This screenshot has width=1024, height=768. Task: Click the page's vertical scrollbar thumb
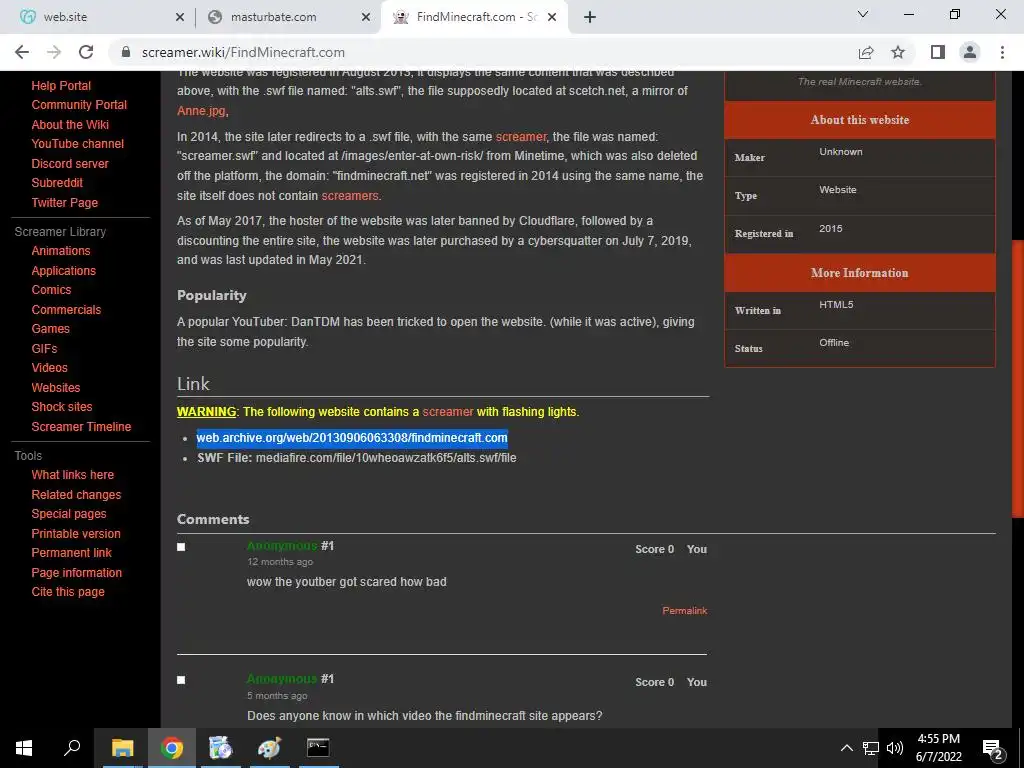pyautogui.click(x=1017, y=379)
